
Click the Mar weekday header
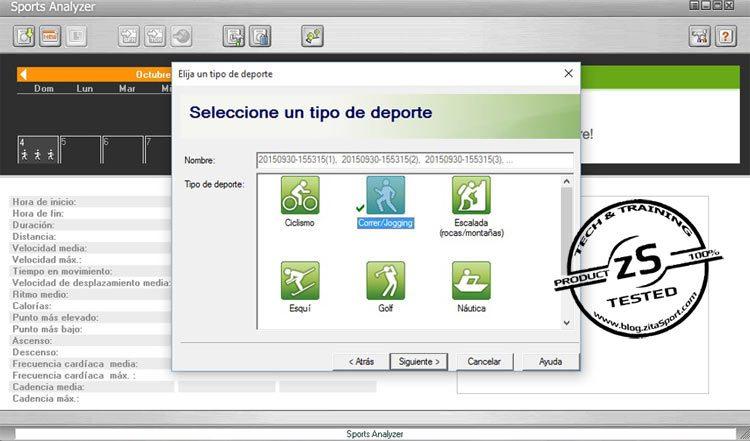[x=127, y=88]
